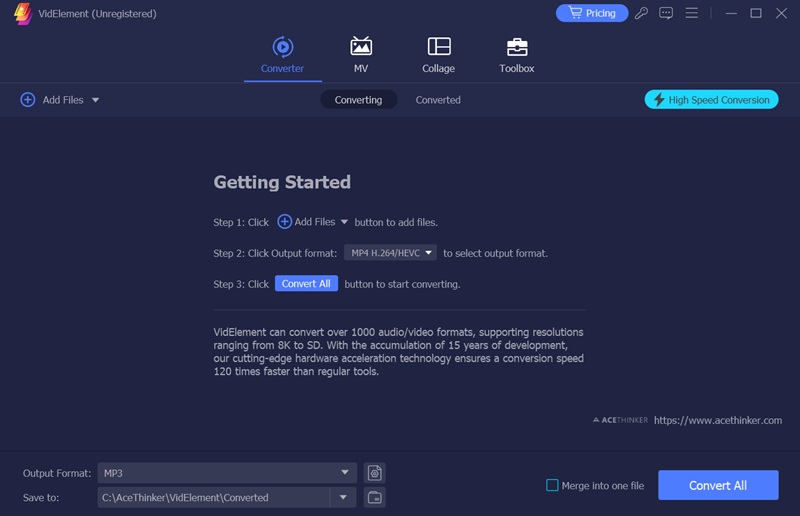
Task: Toggle Merge into one file checkbox
Action: pos(552,485)
